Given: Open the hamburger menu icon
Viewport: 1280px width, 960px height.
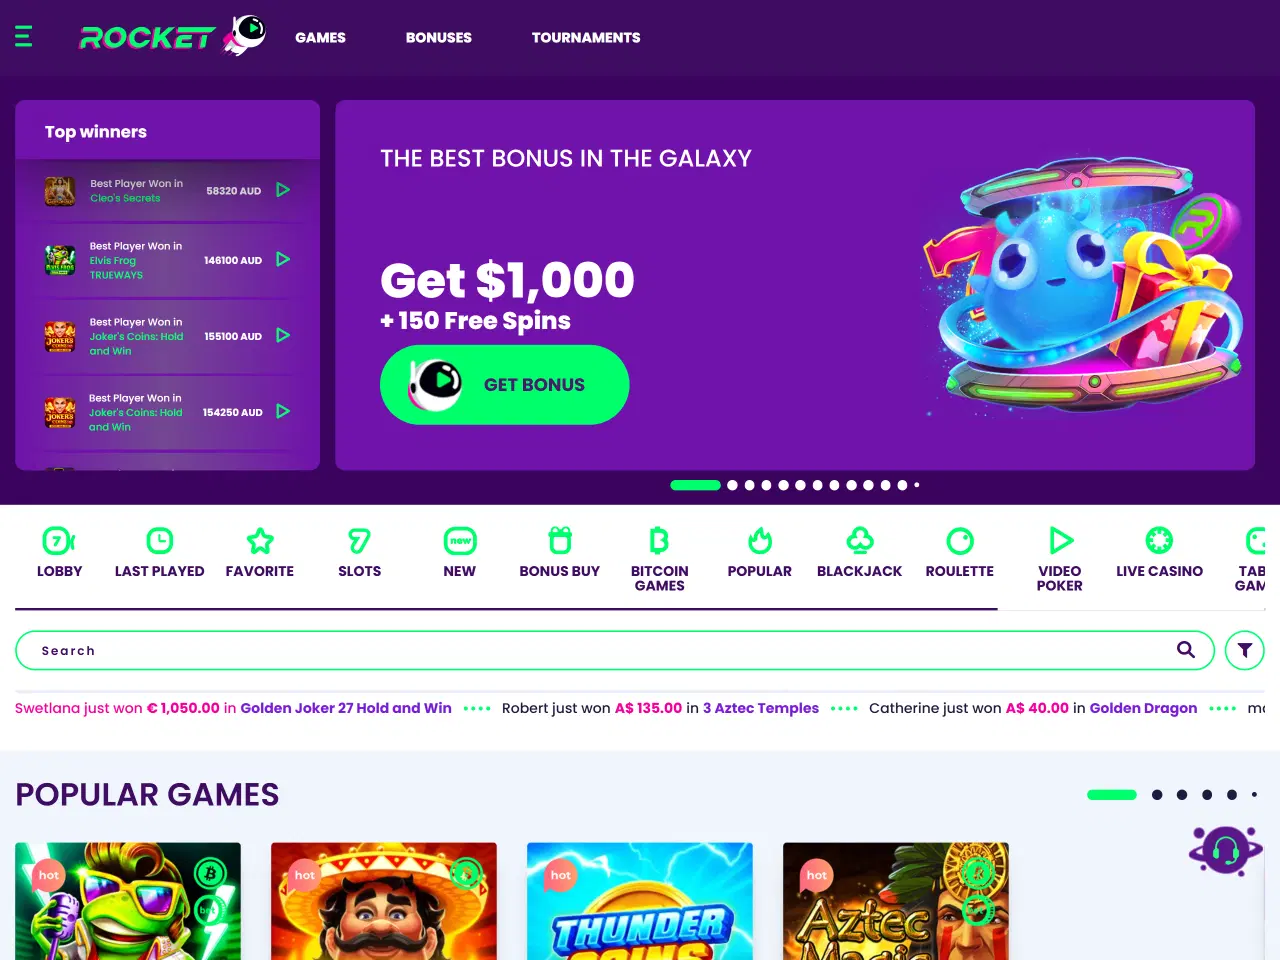Looking at the screenshot, I should (24, 37).
